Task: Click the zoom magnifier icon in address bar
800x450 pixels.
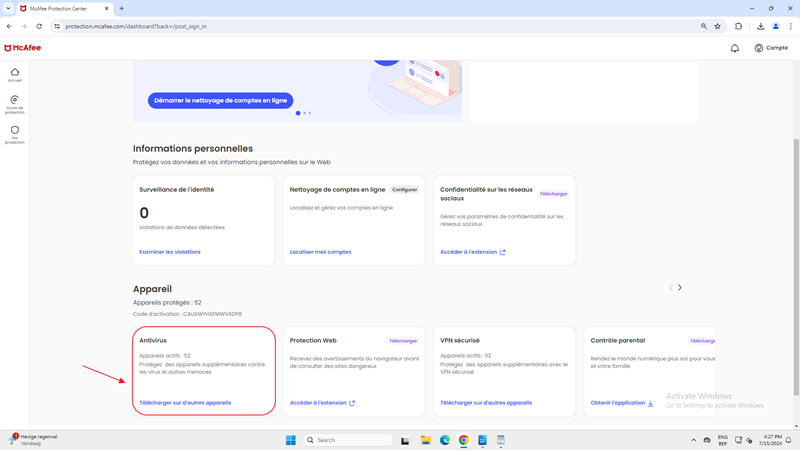Action: (704, 26)
